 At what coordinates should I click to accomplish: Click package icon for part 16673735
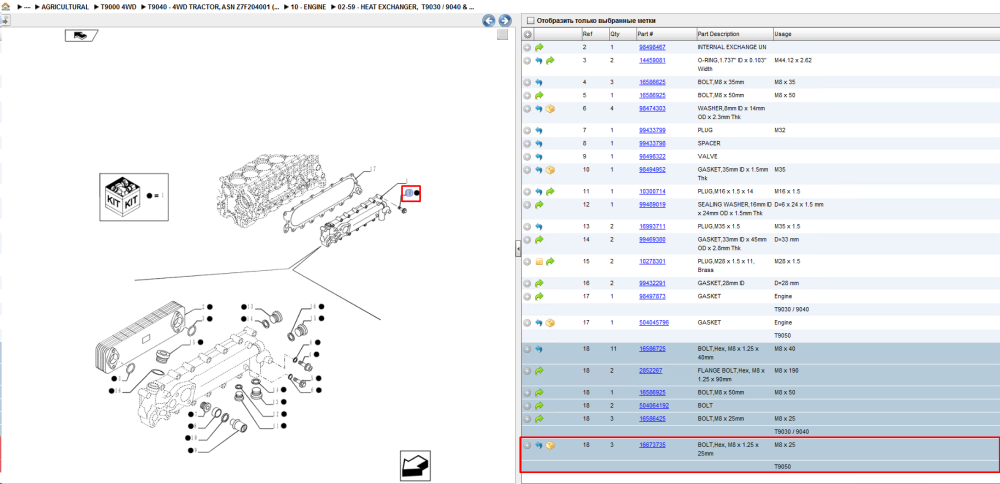550,445
